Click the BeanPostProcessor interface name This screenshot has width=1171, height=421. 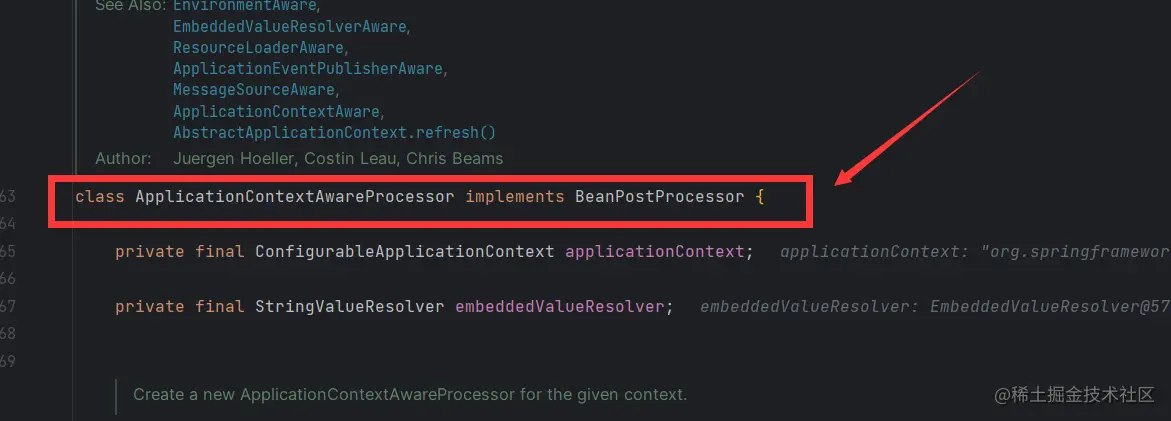[659, 197]
